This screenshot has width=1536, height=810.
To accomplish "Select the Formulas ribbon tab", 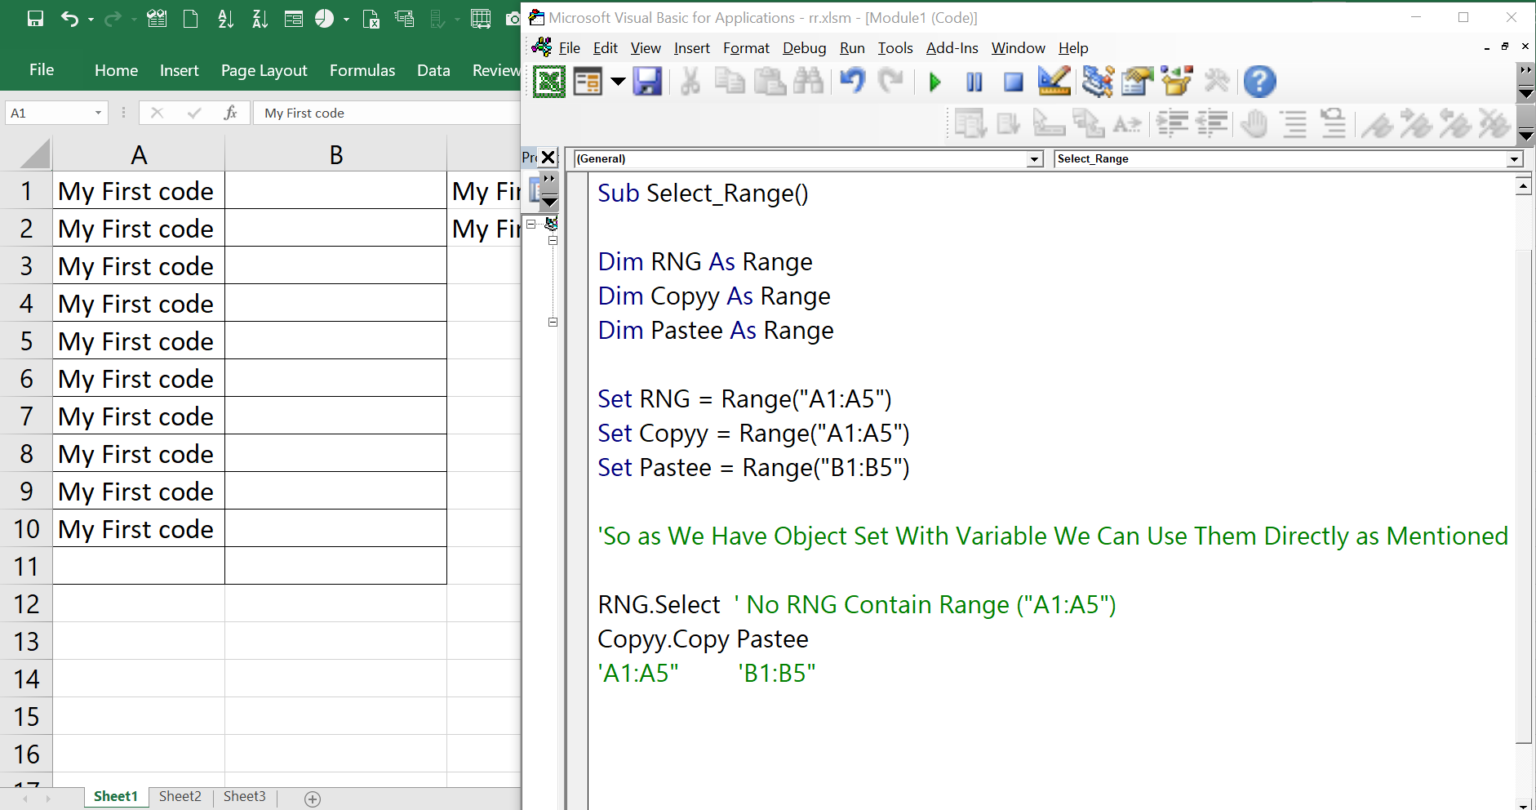I will [362, 70].
